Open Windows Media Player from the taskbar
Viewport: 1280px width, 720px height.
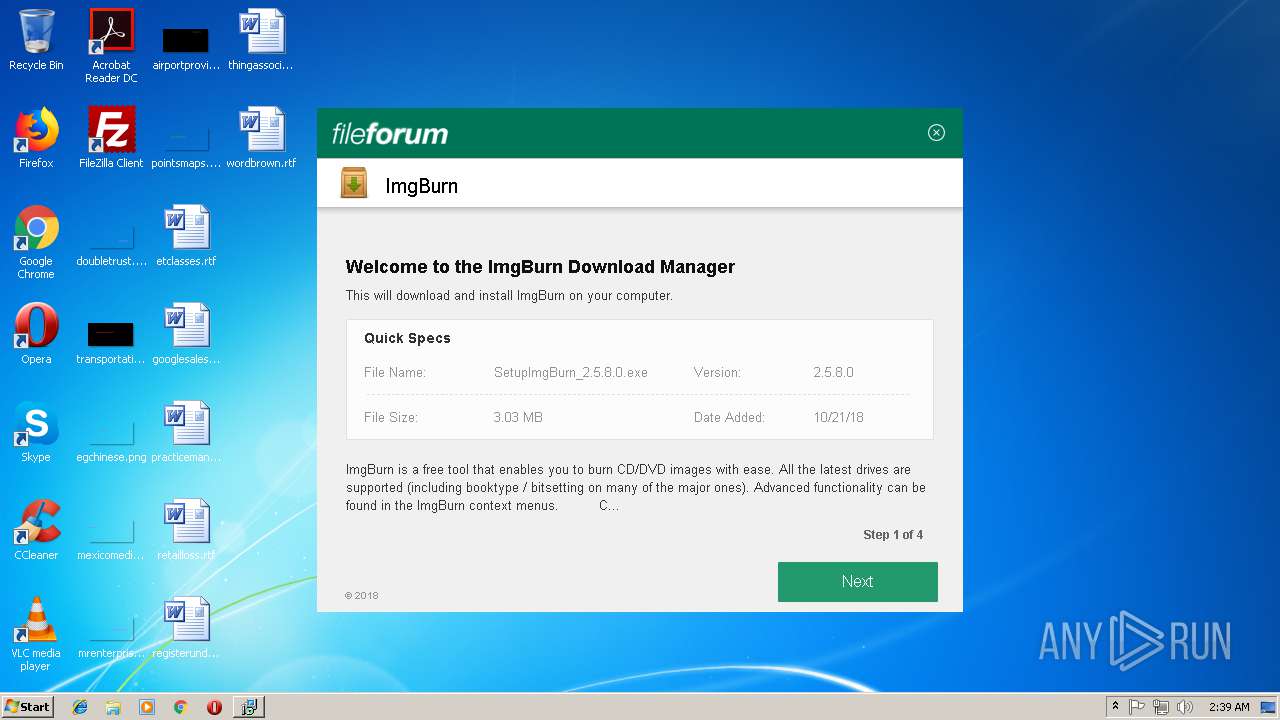(x=147, y=707)
